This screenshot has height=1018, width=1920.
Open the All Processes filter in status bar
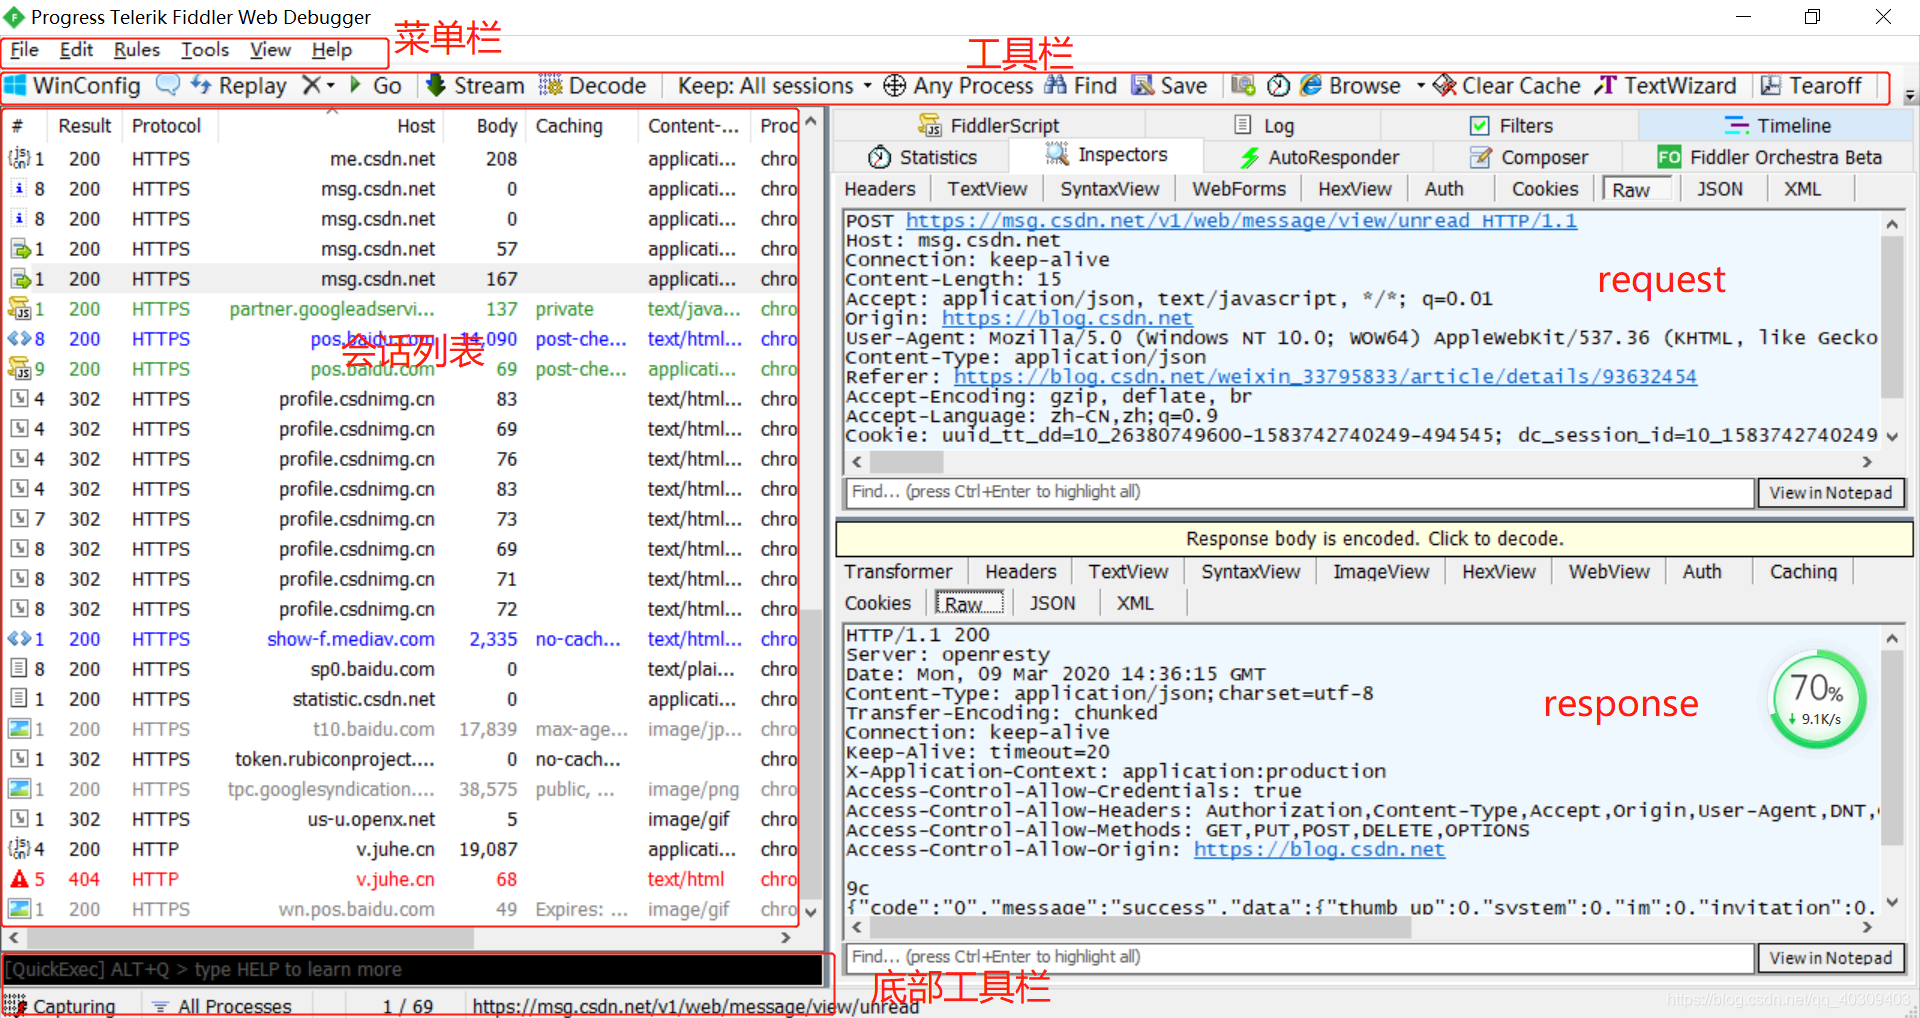pyautogui.click(x=222, y=1006)
